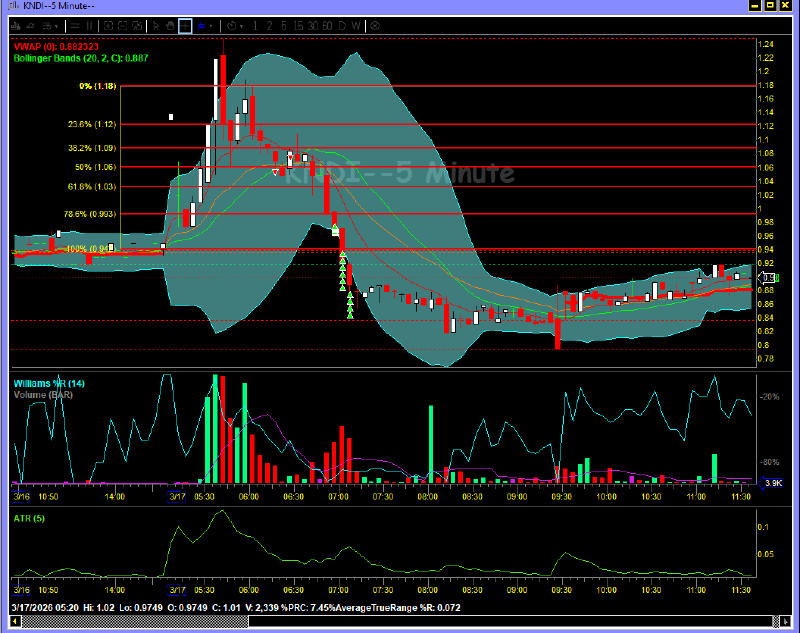Screen dimensions: 800x633
Task: Click the zoom in icon
Action: tap(108, 26)
